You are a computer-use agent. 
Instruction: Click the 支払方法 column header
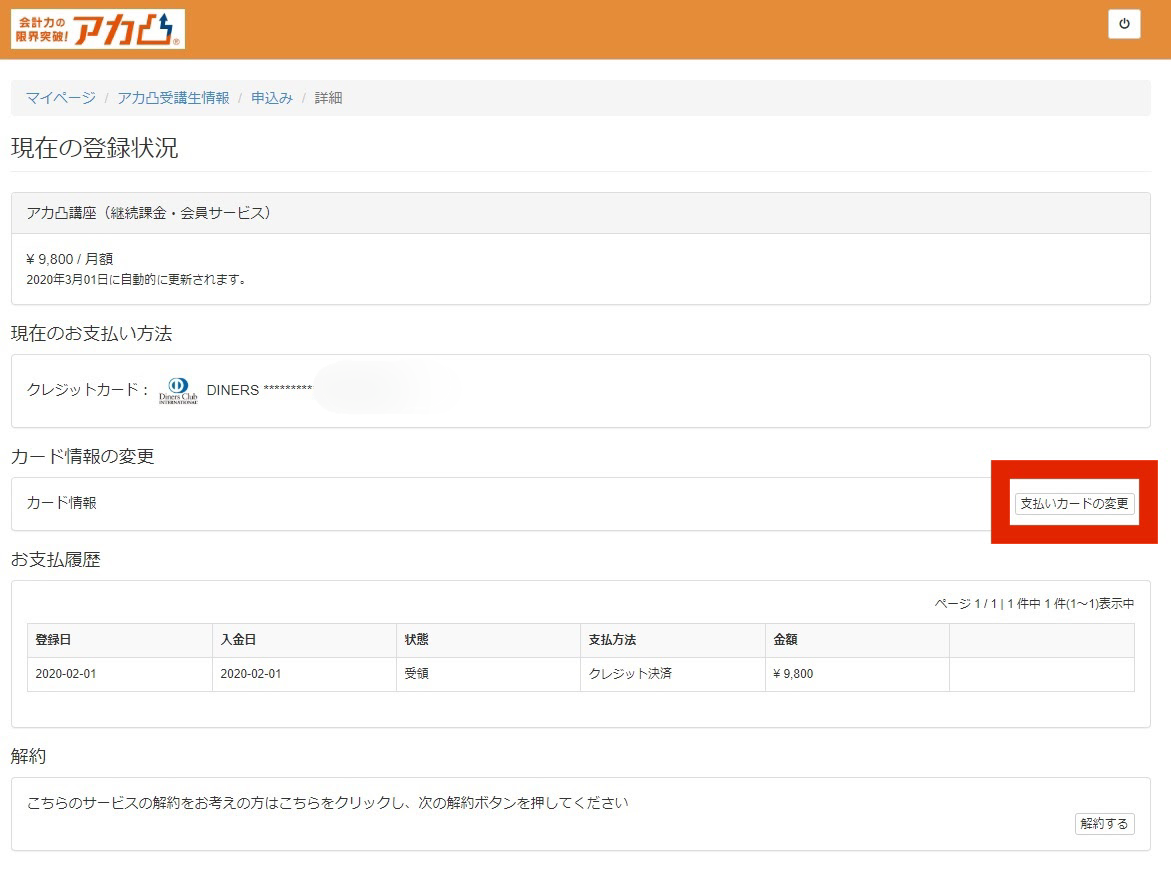pos(614,640)
